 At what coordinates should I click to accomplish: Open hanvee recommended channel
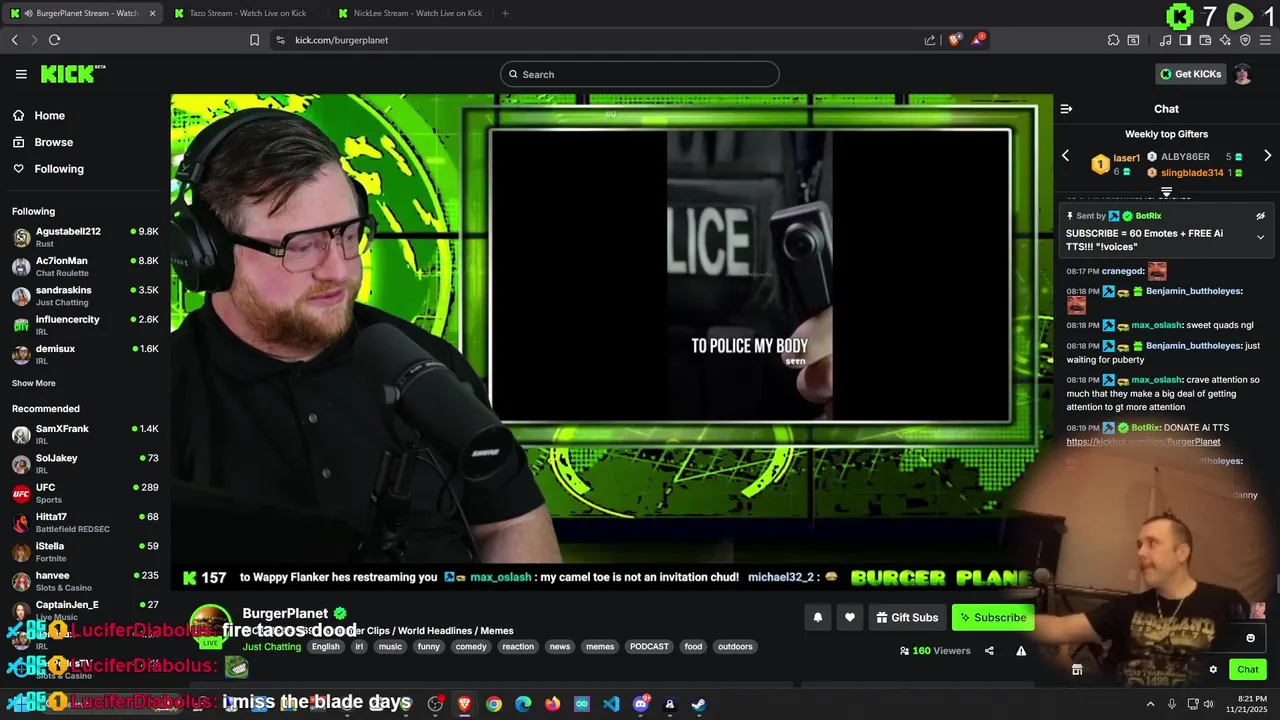point(85,581)
